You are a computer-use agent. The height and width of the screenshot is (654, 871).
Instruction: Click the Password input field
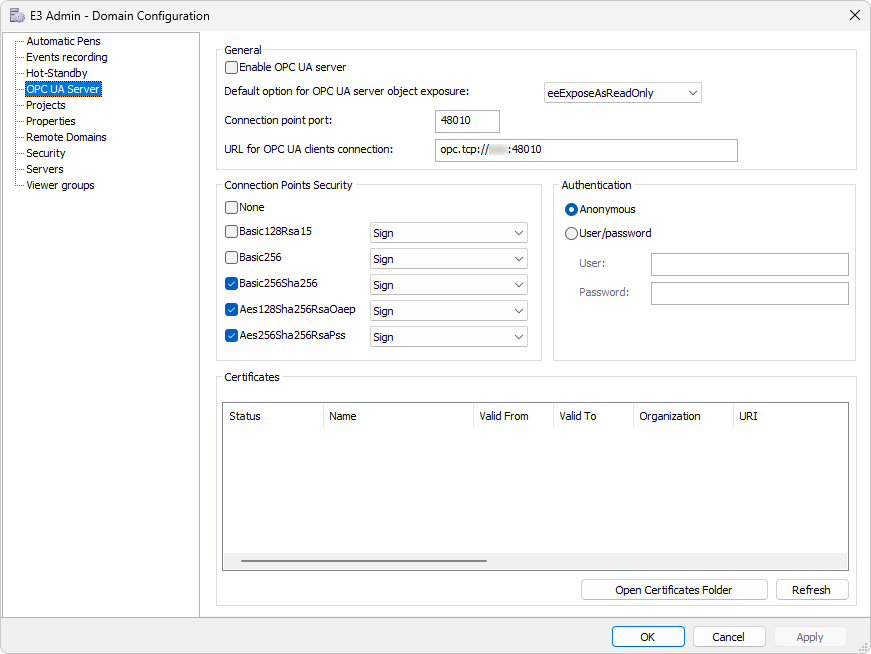click(750, 293)
